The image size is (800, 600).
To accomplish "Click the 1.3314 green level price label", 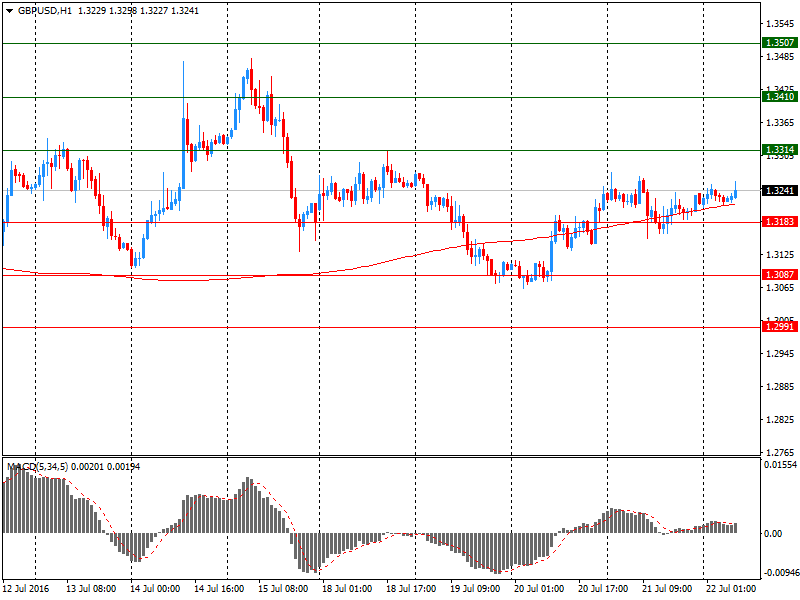I will 780,149.
